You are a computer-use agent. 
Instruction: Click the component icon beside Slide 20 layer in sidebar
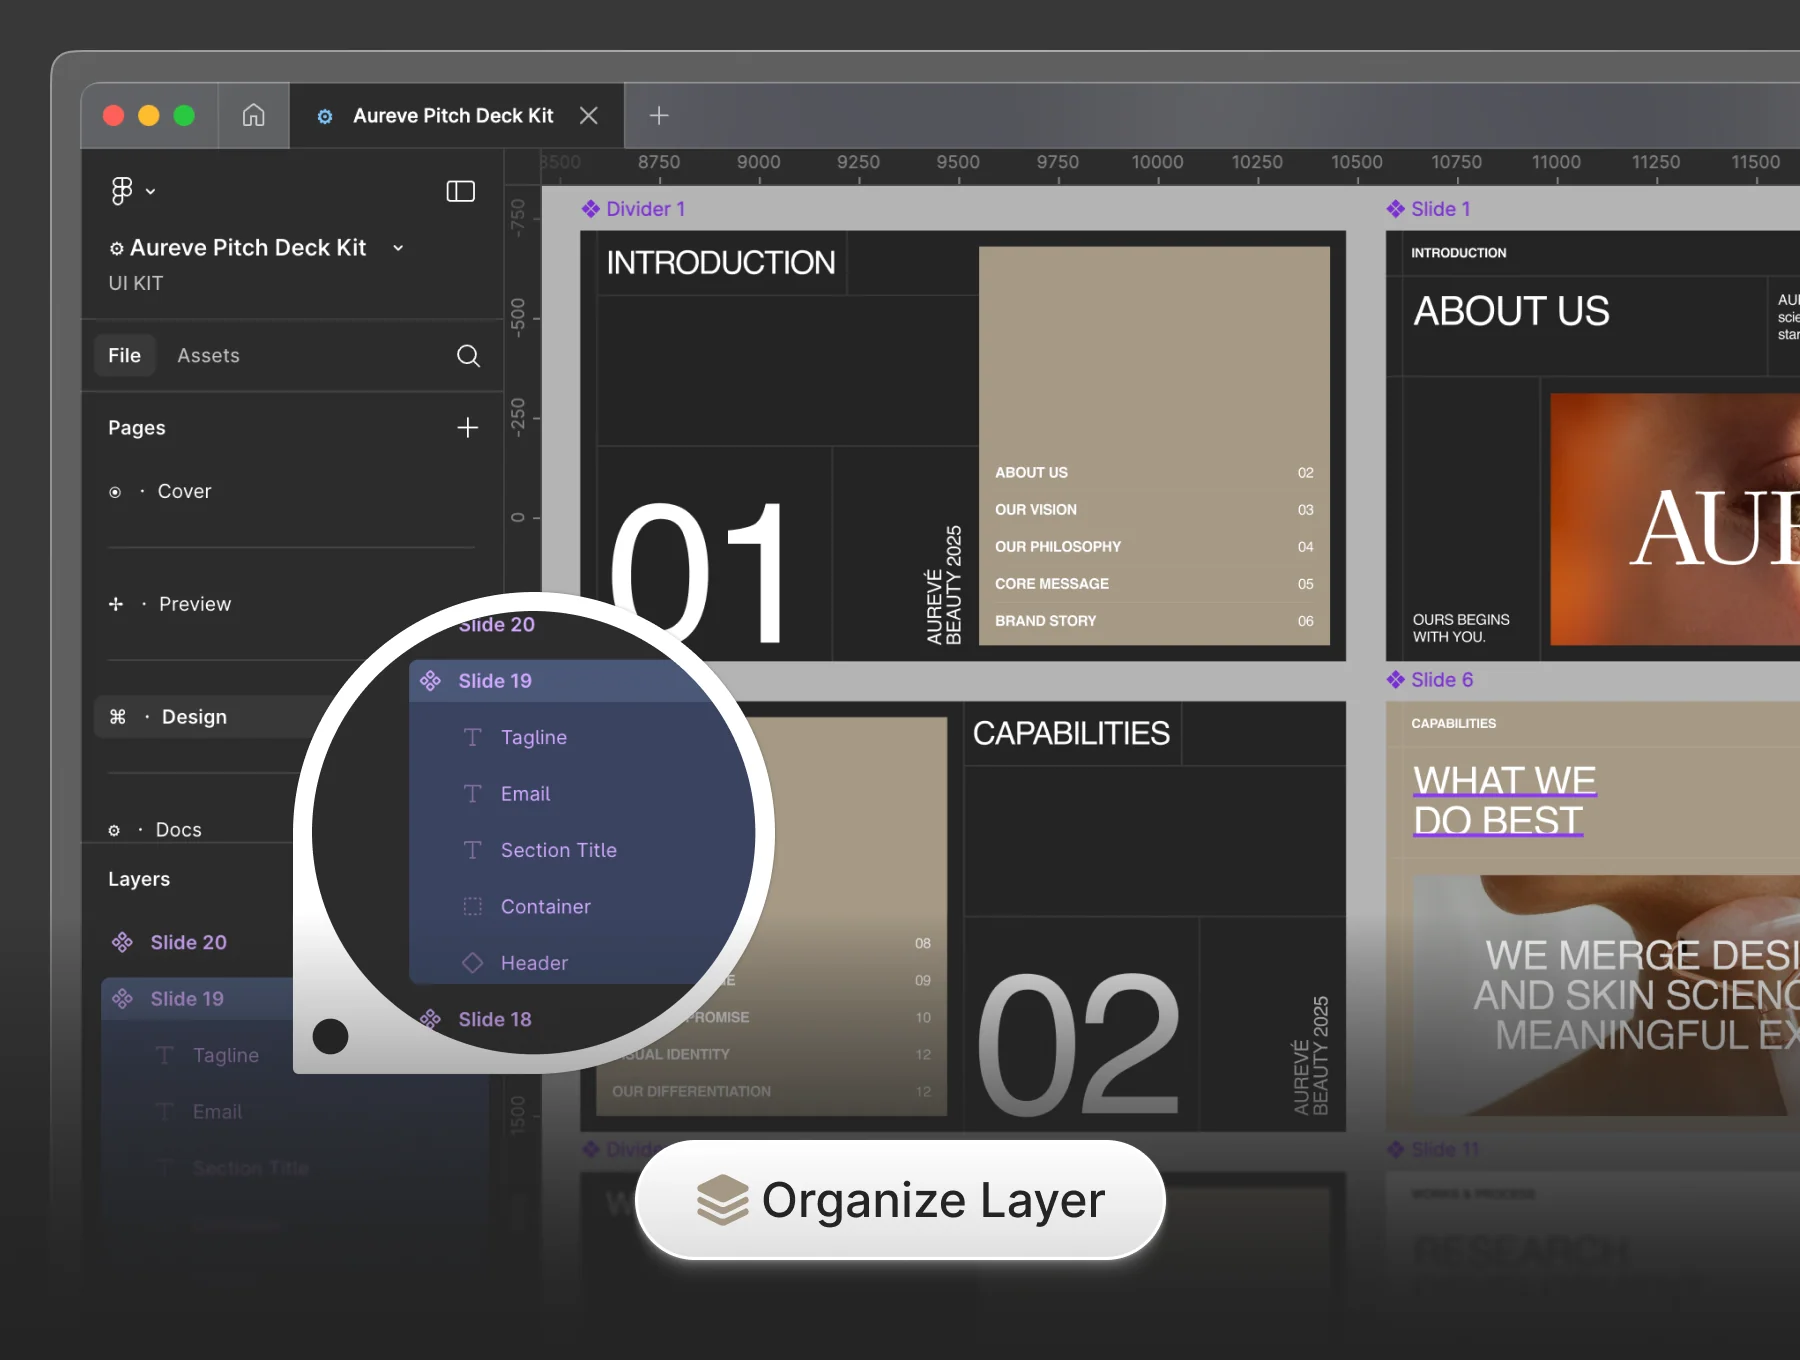coord(122,942)
